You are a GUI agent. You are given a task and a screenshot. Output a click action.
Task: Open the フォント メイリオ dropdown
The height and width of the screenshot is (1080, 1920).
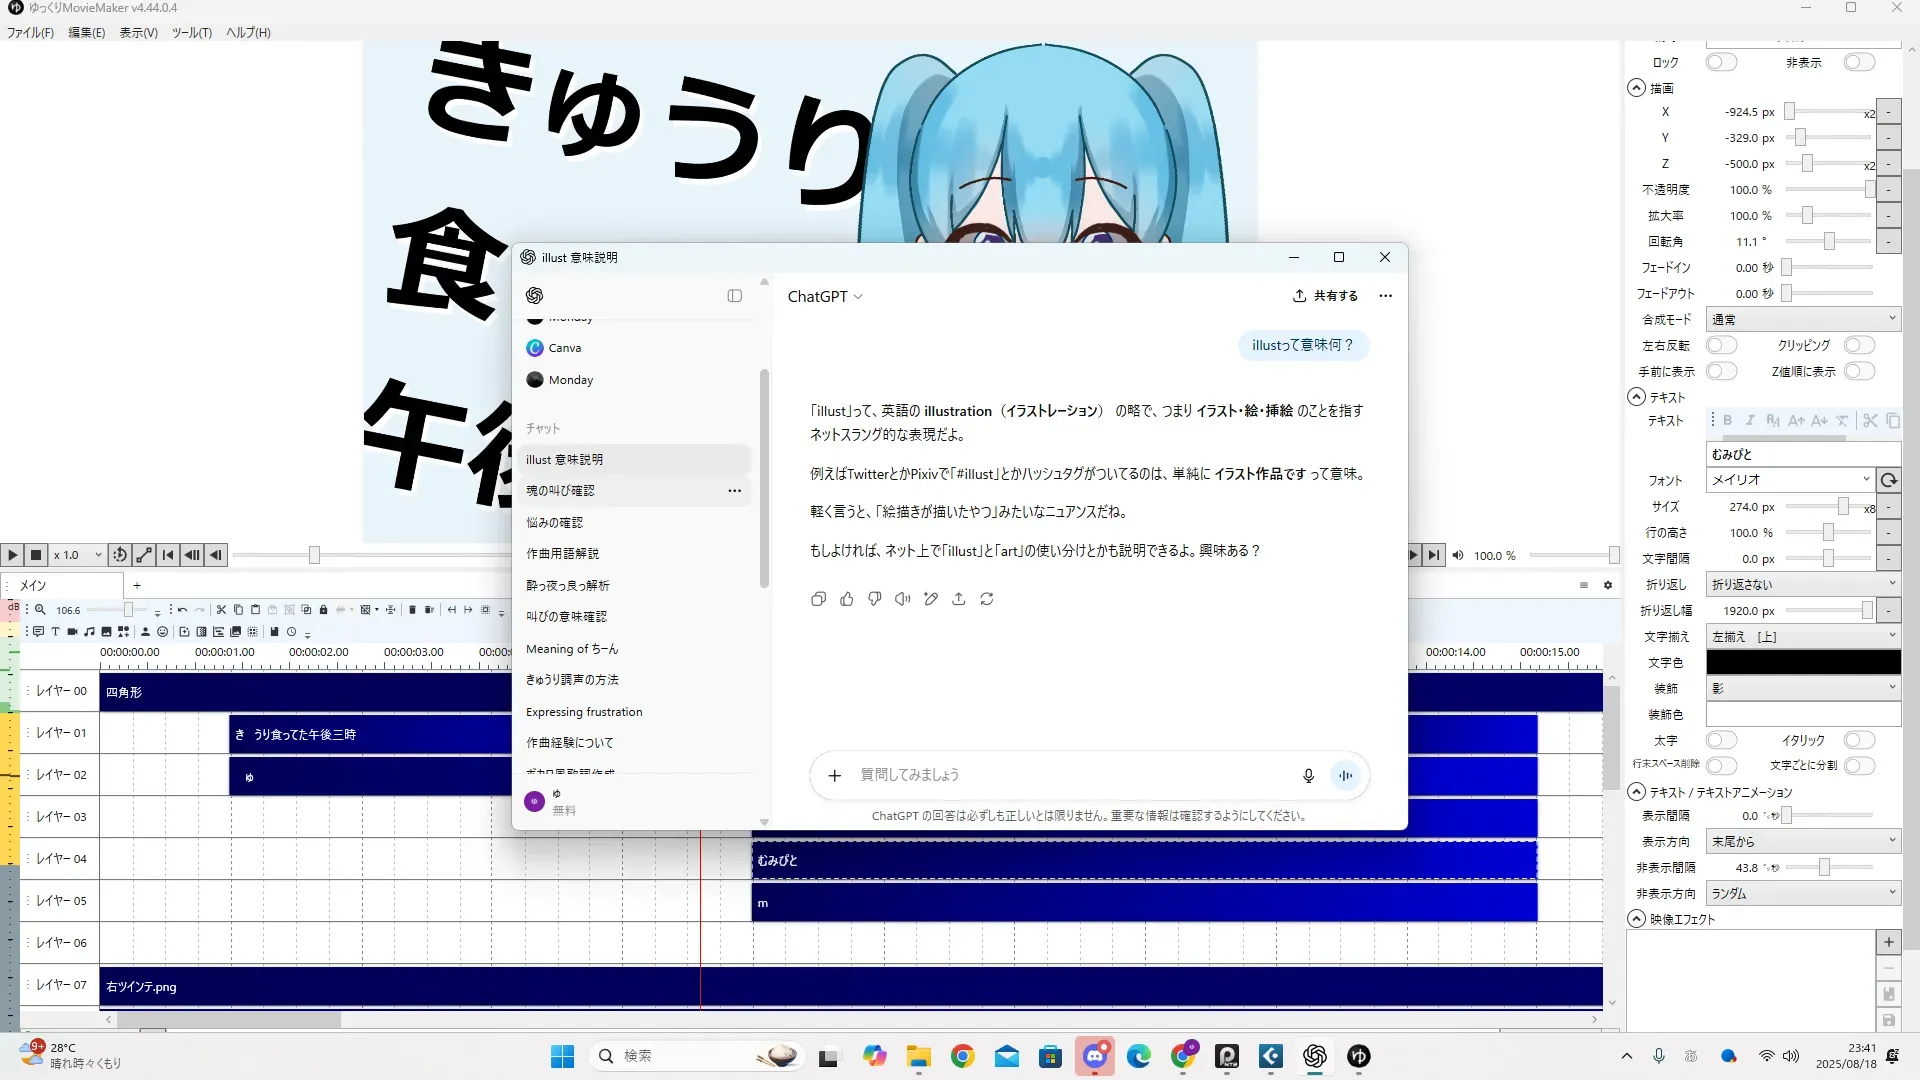point(1790,480)
